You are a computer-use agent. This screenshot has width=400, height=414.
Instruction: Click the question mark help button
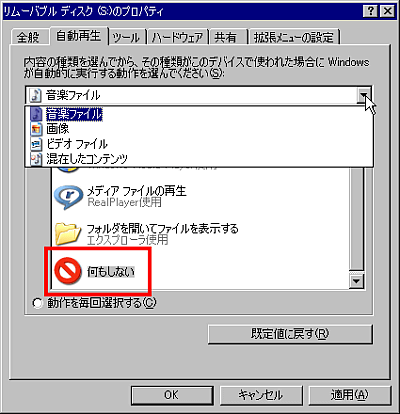tap(370, 12)
